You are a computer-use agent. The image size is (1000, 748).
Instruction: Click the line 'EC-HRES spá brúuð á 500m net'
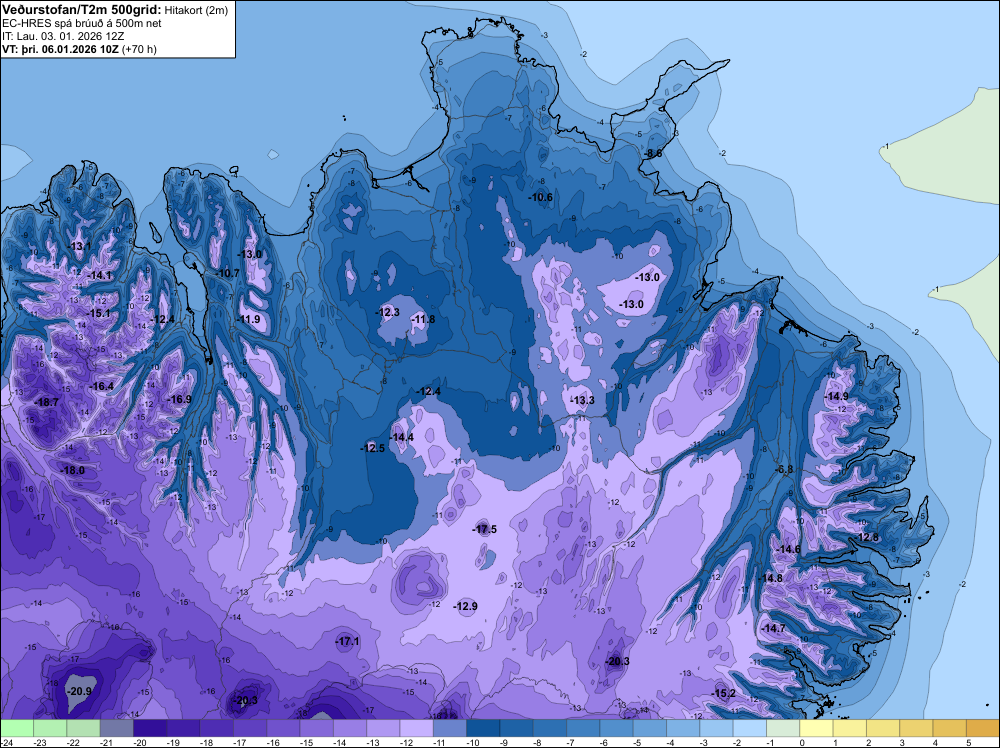click(82, 24)
